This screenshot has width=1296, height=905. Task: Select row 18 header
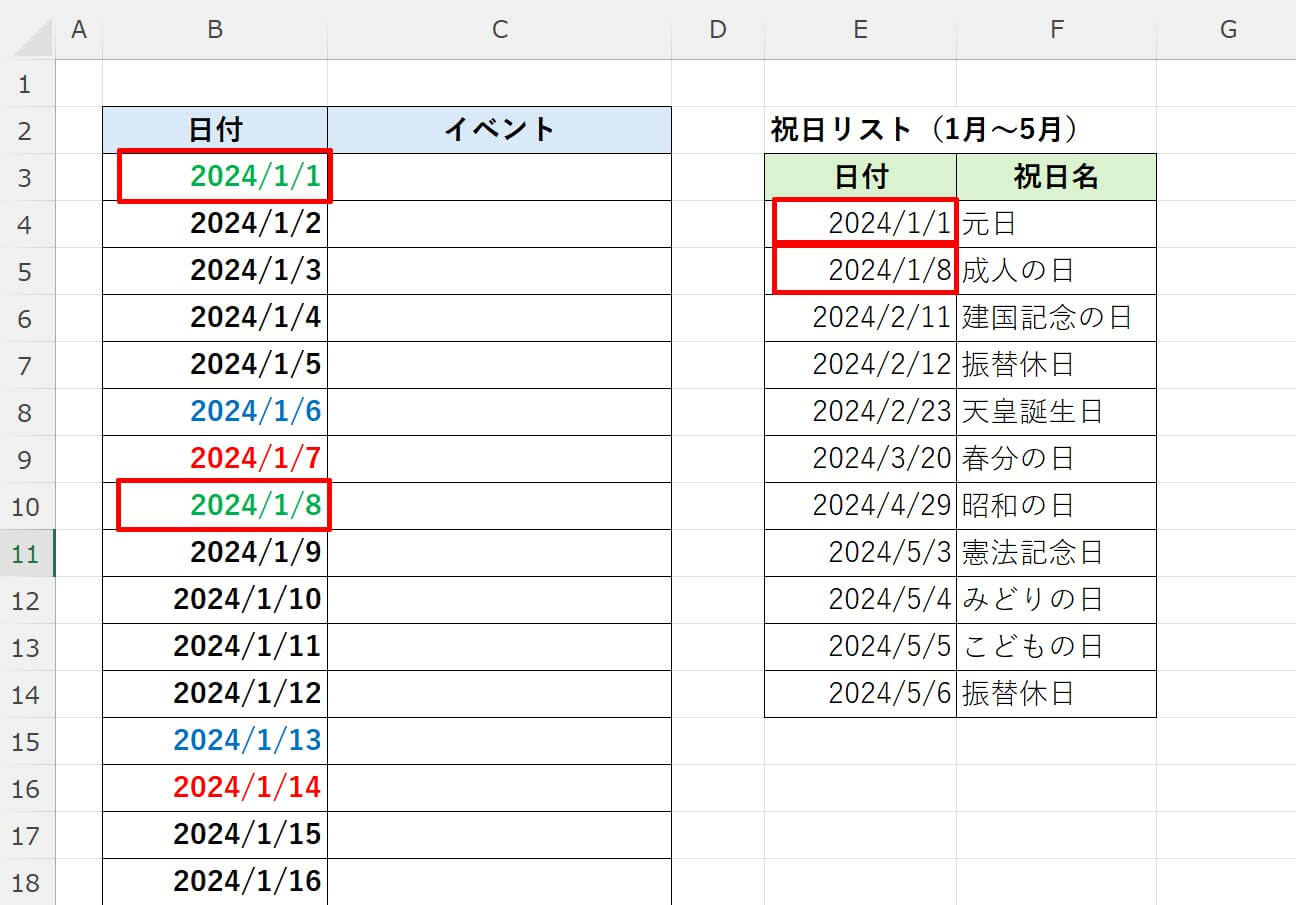(27, 882)
